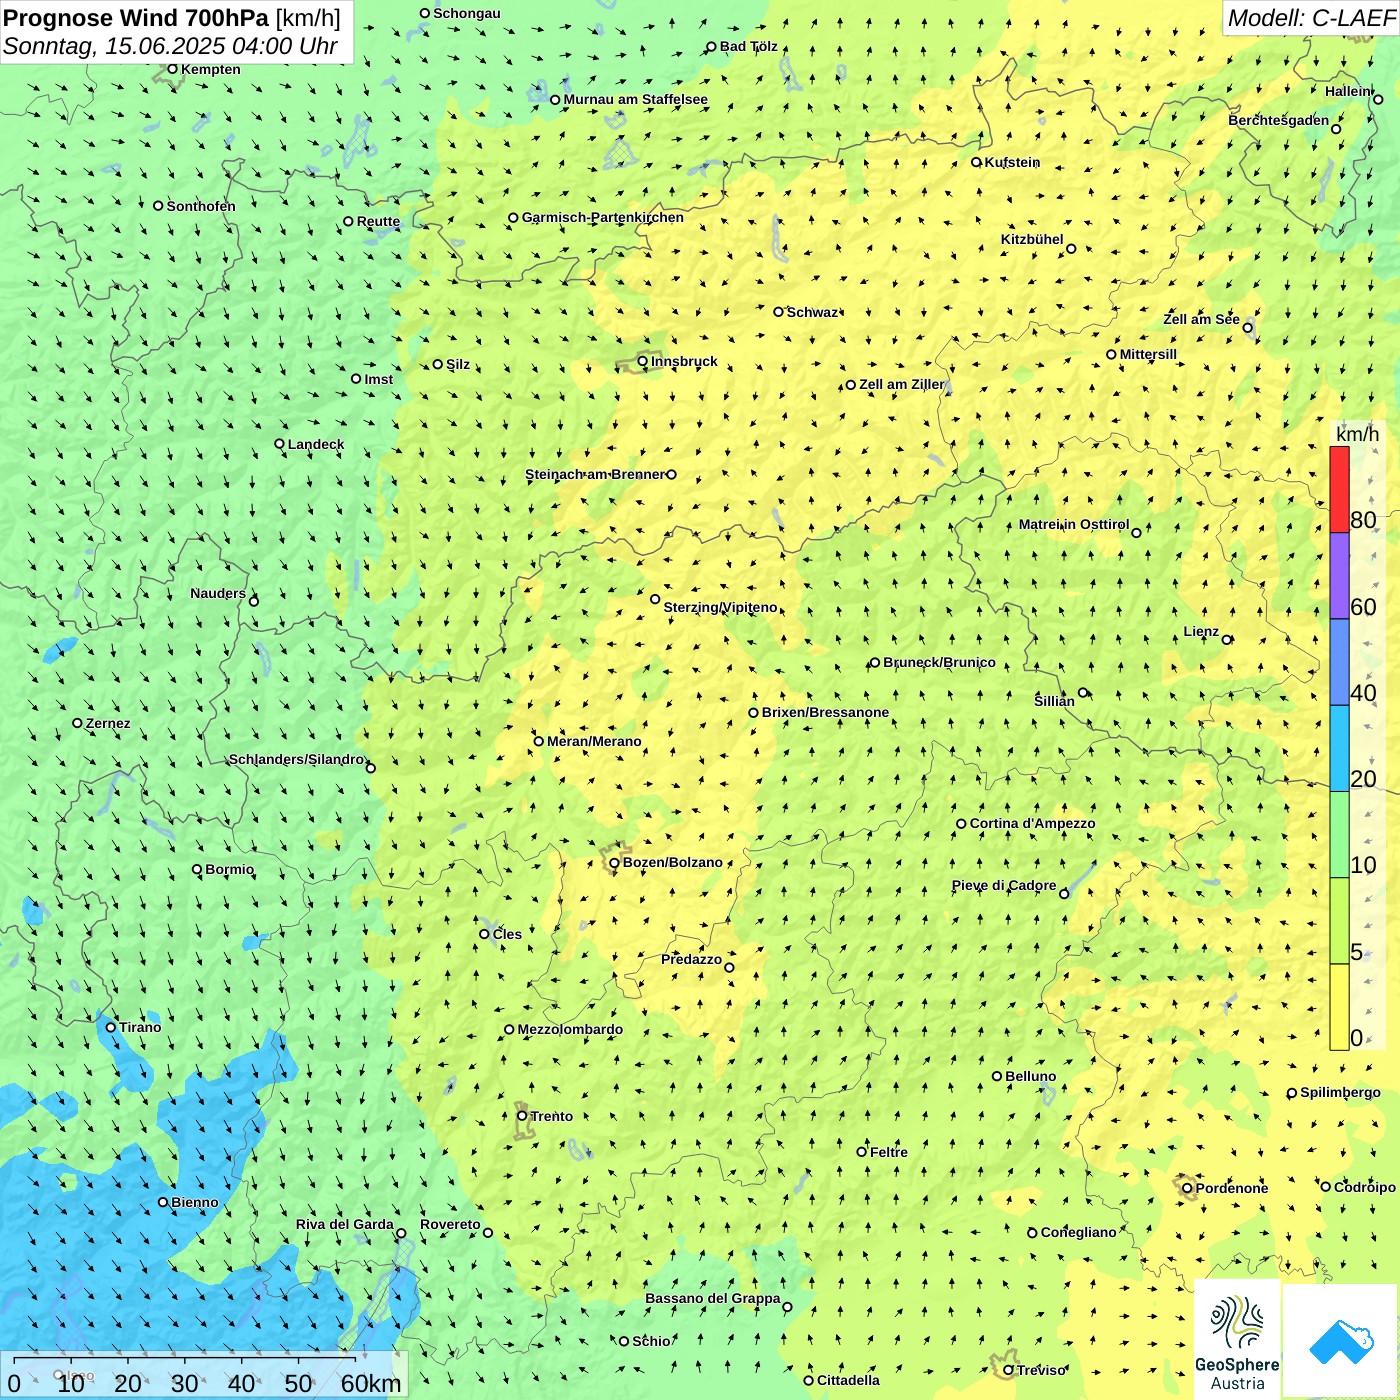
Task: Click the Codroipo city label
Action: [x=1364, y=1187]
